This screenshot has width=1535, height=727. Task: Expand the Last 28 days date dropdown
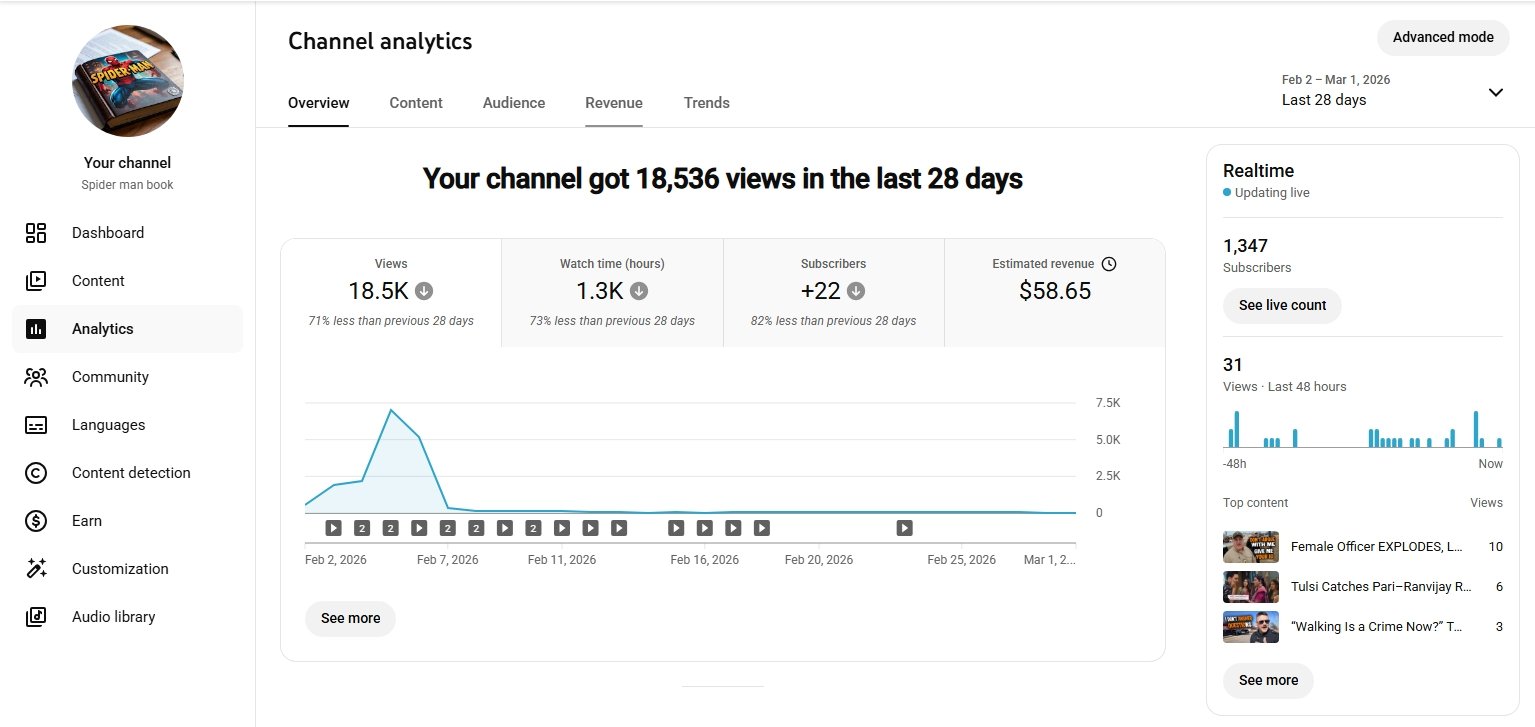[x=1495, y=92]
